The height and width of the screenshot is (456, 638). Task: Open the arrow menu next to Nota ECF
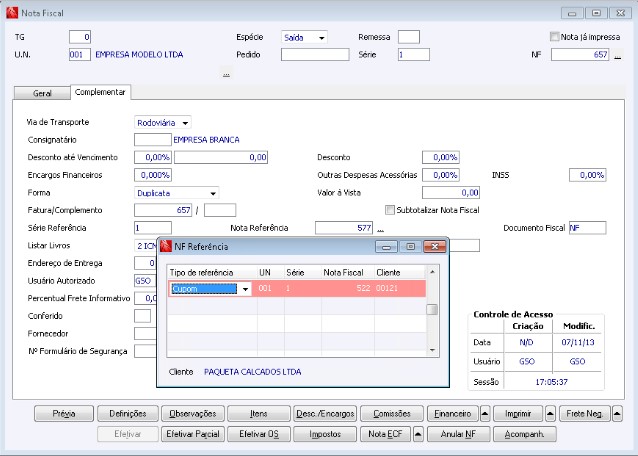click(x=419, y=435)
